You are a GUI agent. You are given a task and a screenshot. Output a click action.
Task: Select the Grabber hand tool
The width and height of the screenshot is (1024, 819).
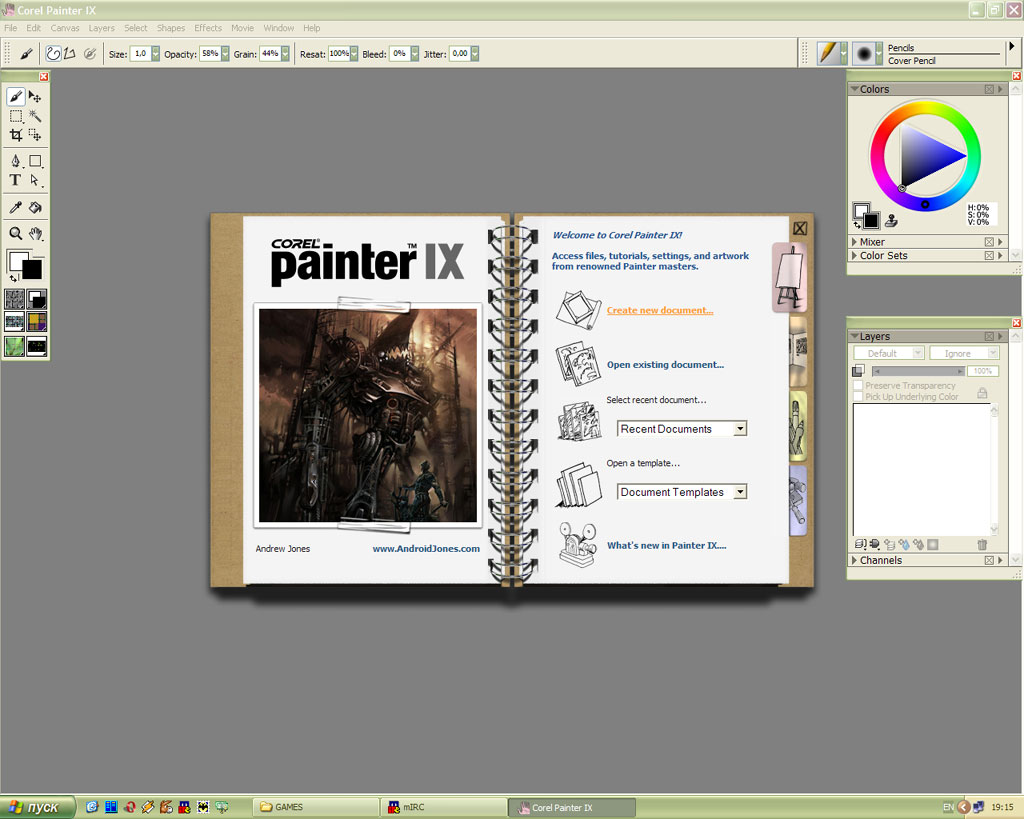pyautogui.click(x=35, y=233)
